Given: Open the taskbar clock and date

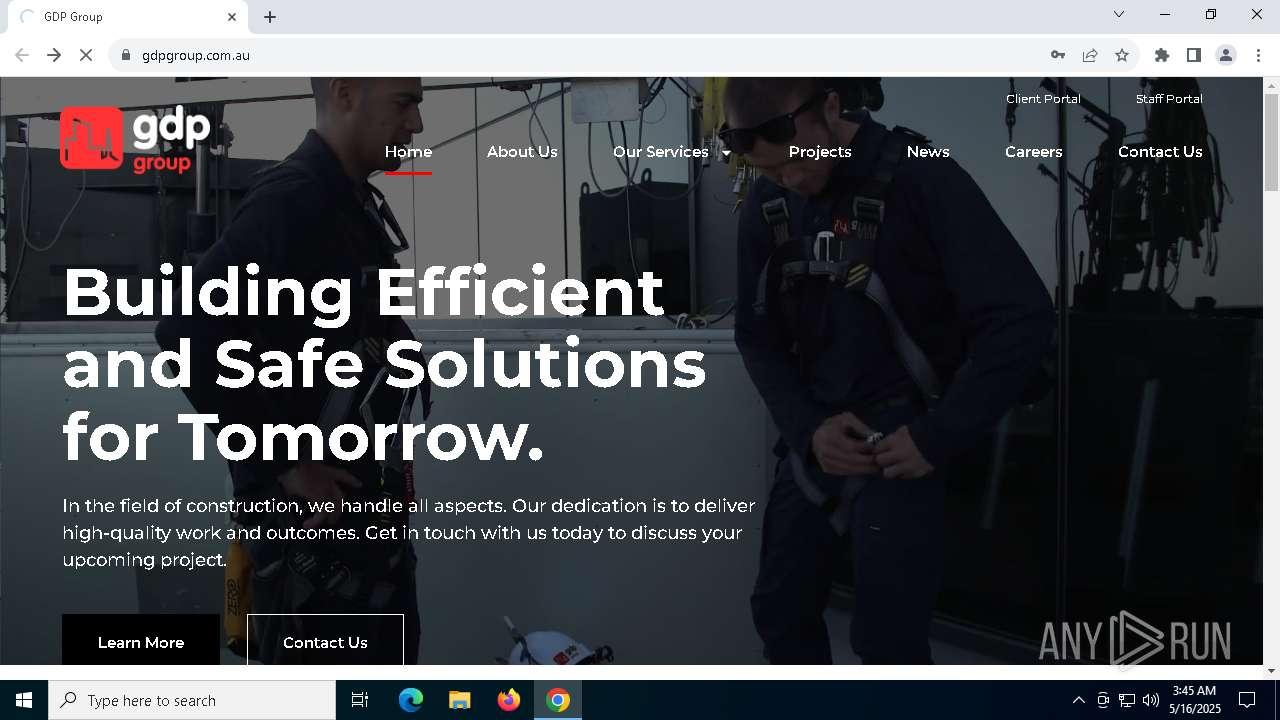Looking at the screenshot, I should 1195,700.
